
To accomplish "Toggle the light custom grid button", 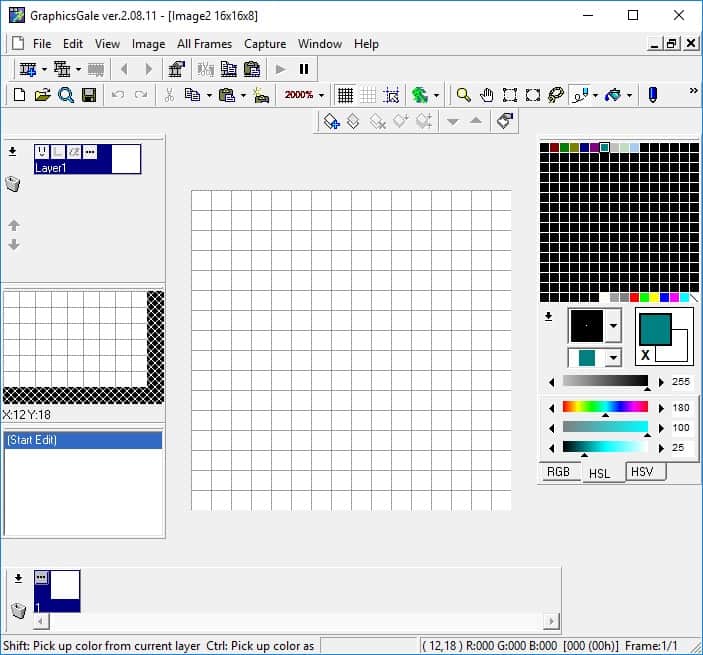I will pos(369,95).
